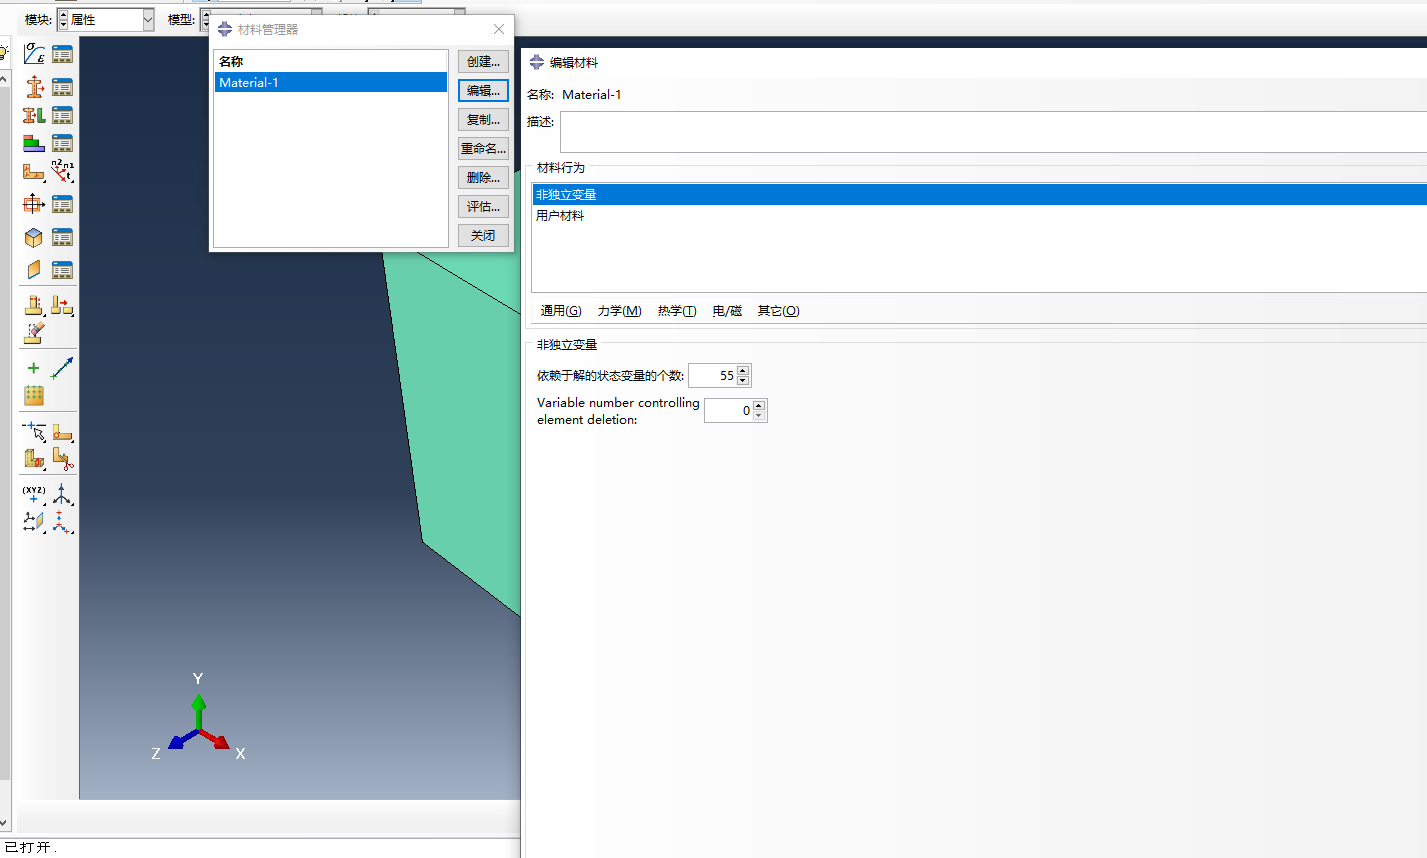
Task: Open the 力学(M) menu in the material editor
Action: point(619,311)
